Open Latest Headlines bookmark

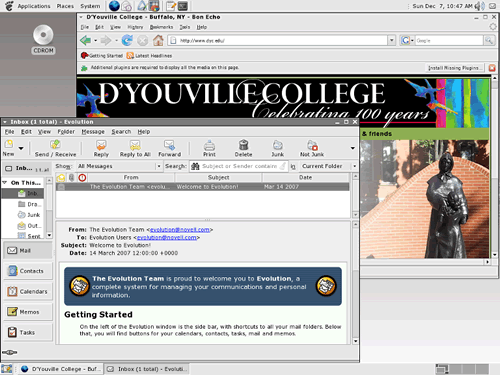[149, 56]
